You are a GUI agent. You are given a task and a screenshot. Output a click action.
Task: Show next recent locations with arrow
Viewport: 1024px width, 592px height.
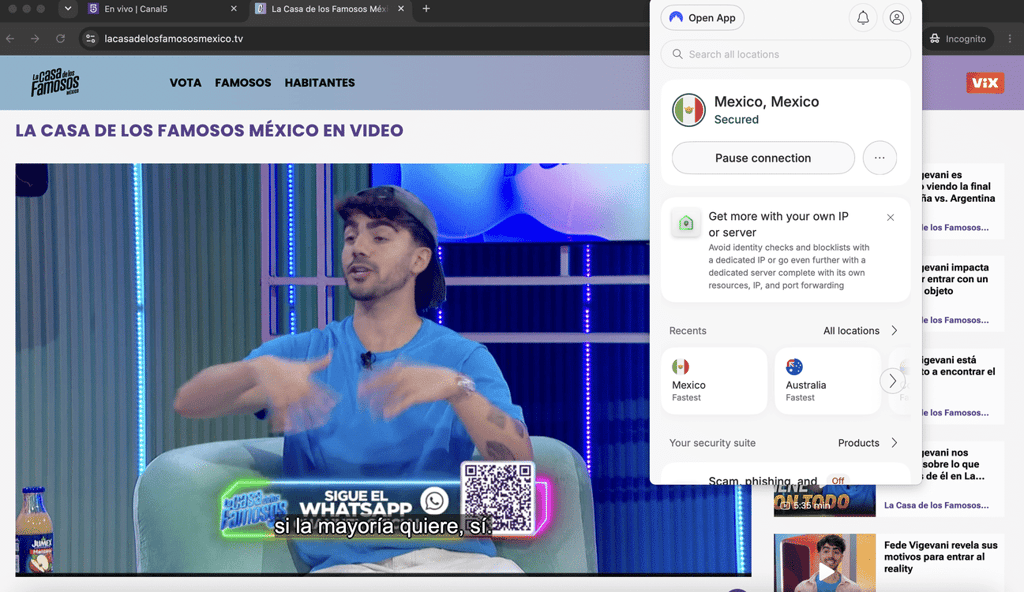pyautogui.click(x=892, y=381)
